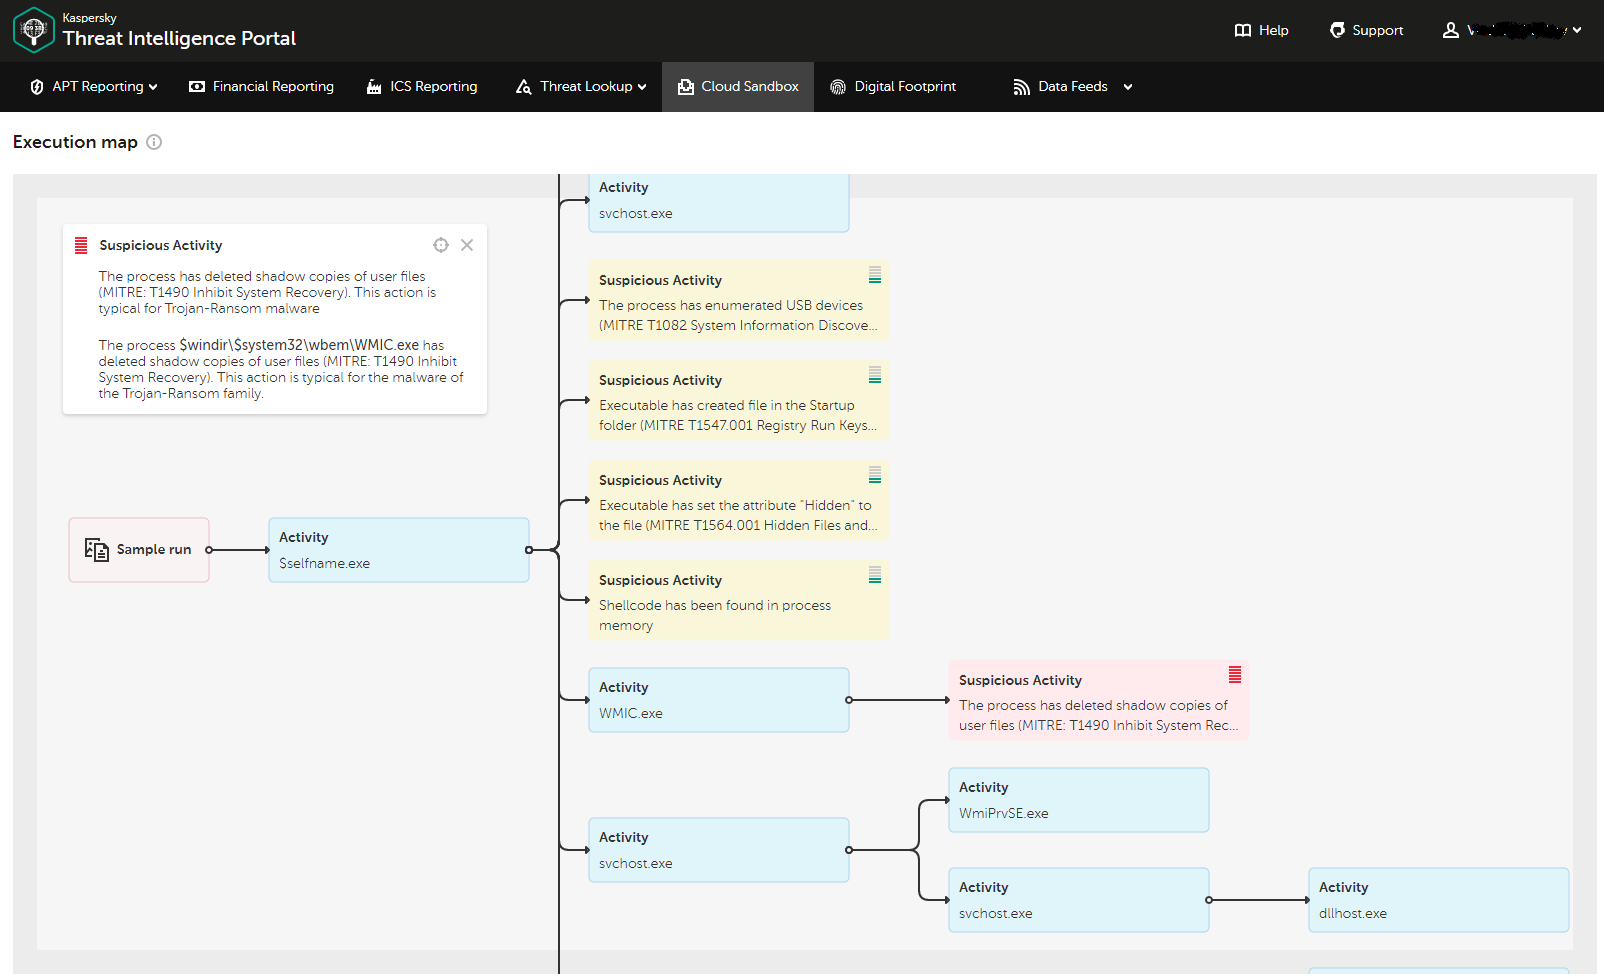The image size is (1604, 980).
Task: Click the Financial Reporting money icon
Action: pos(197,87)
